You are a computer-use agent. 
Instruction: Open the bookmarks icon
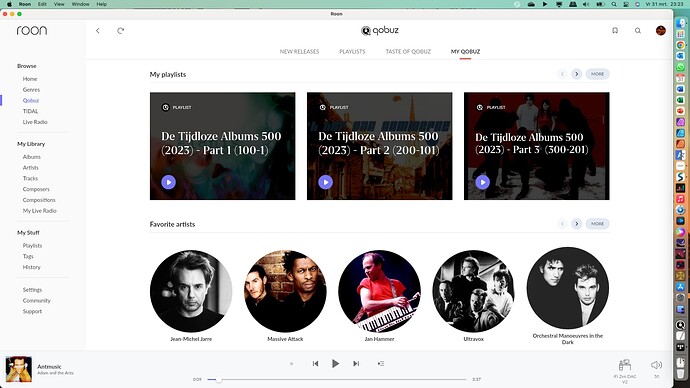tap(615, 30)
